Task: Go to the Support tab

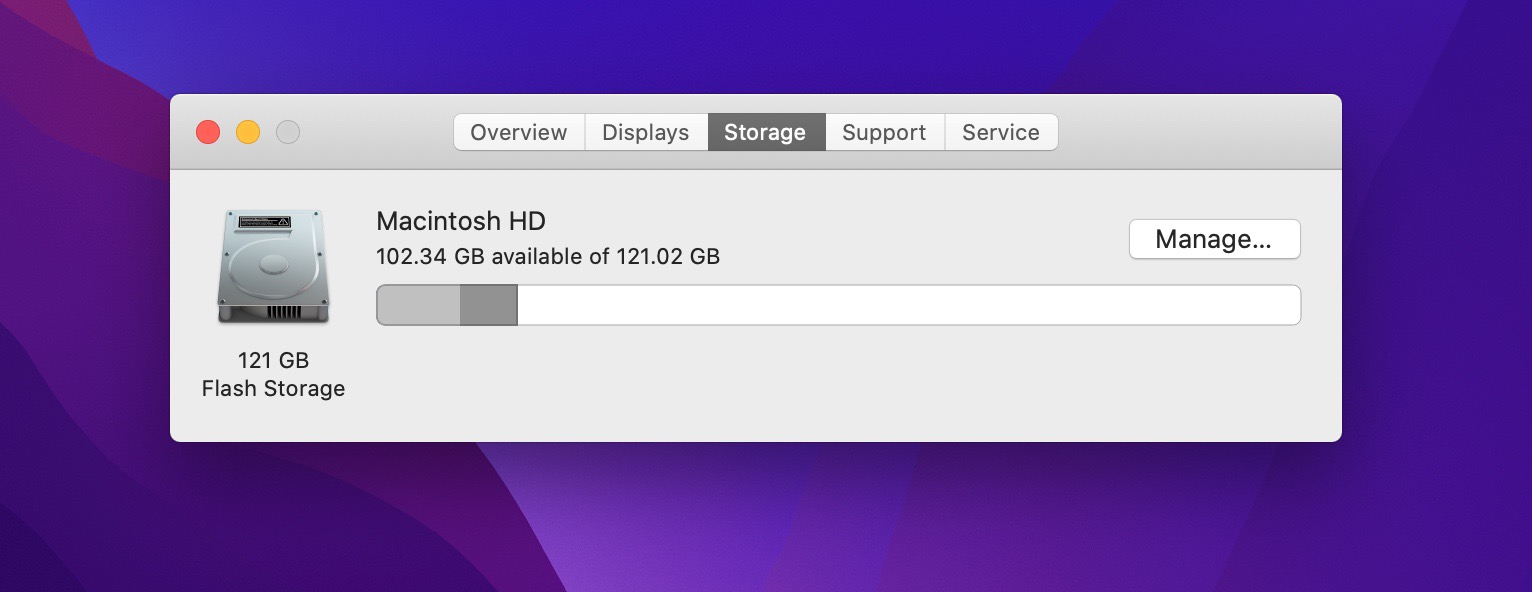Action: pos(884,132)
